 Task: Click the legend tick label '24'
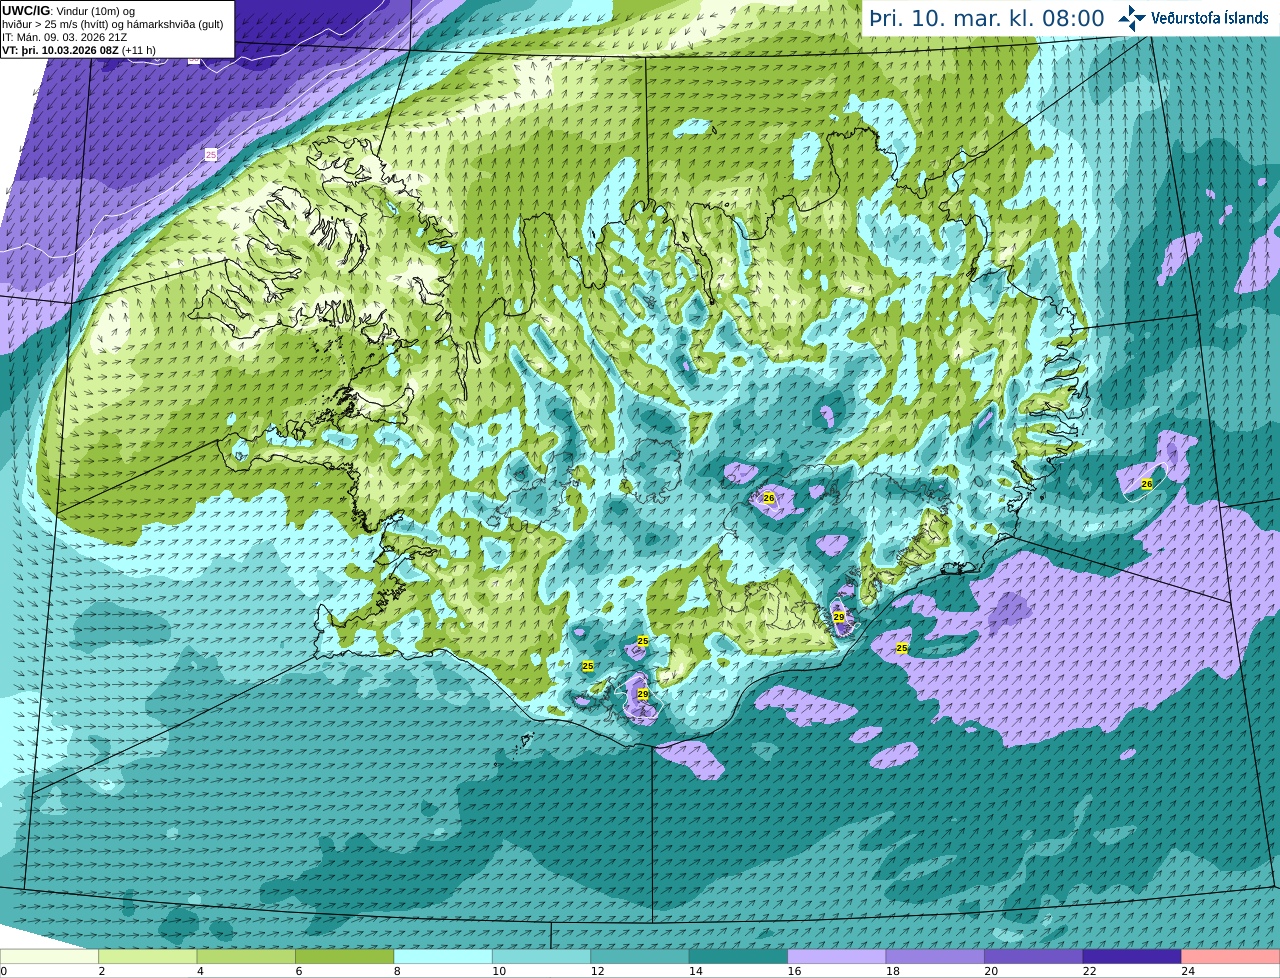tap(1189, 971)
